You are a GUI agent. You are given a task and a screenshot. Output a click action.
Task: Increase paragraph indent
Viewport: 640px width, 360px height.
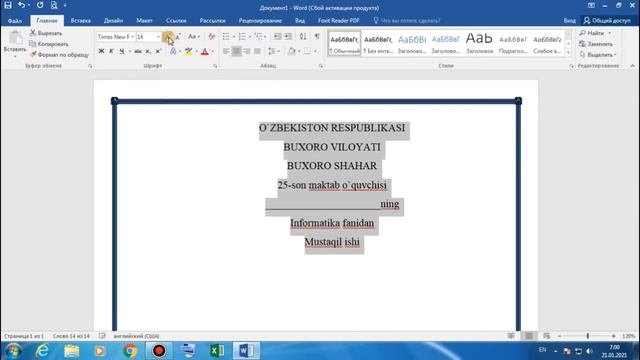(x=288, y=37)
